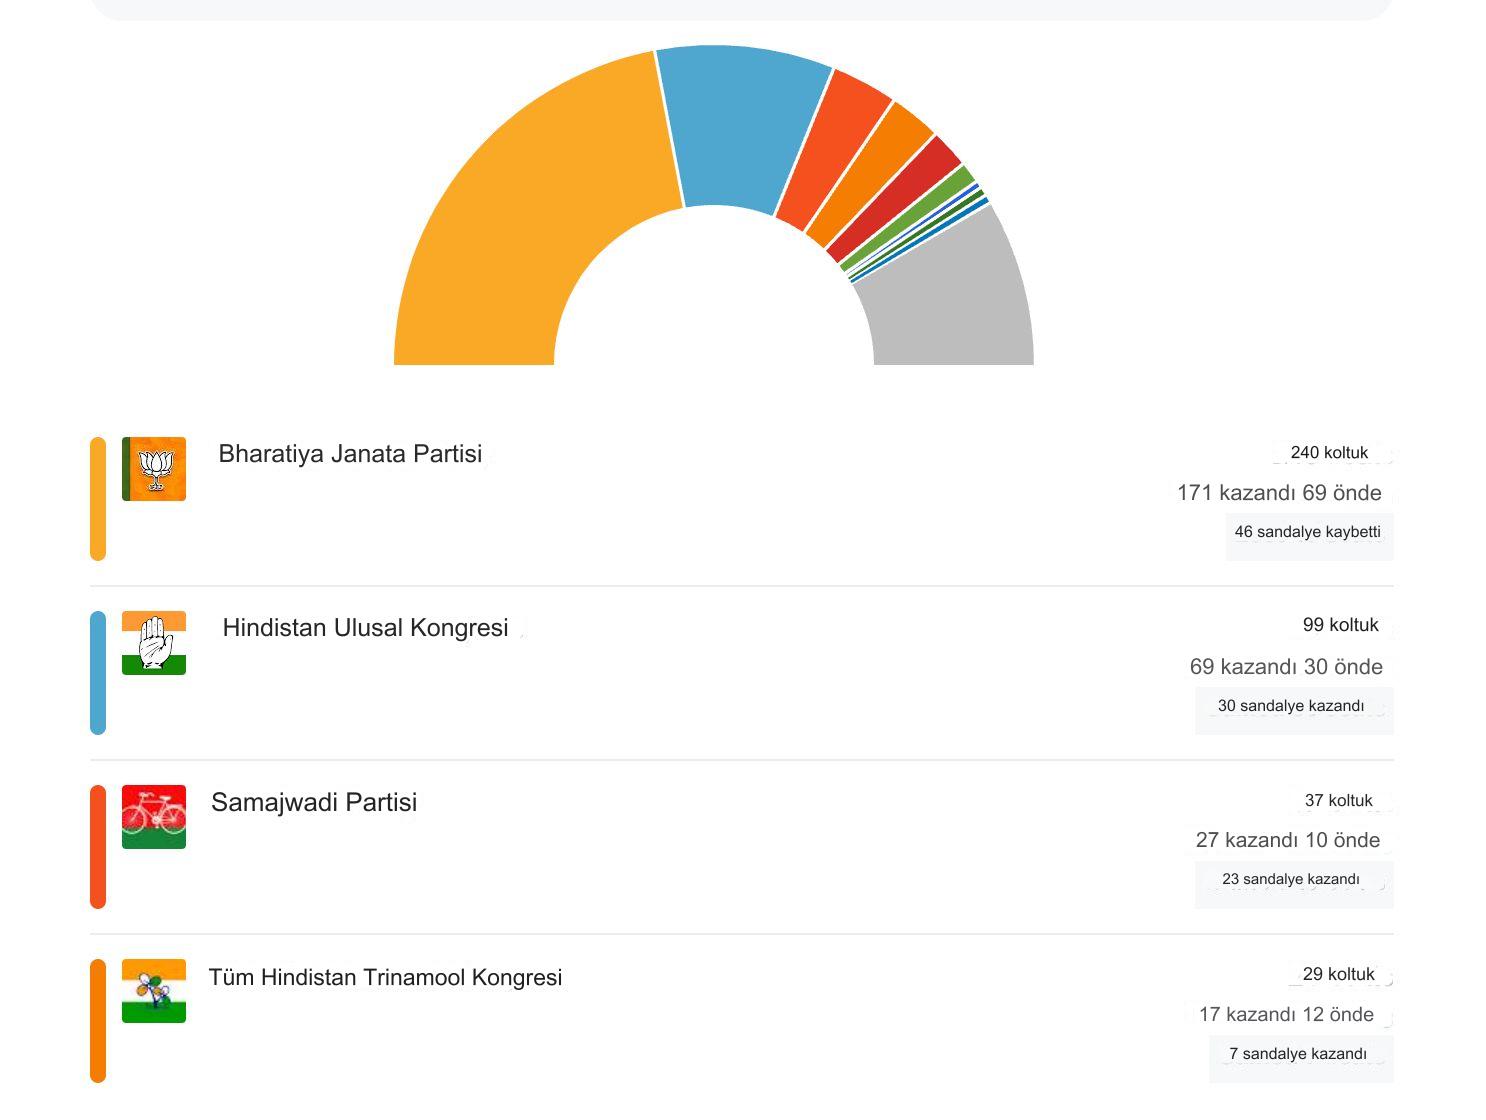
Task: Open the Hindistan Ulusal Kongresi party name
Action: coord(365,628)
